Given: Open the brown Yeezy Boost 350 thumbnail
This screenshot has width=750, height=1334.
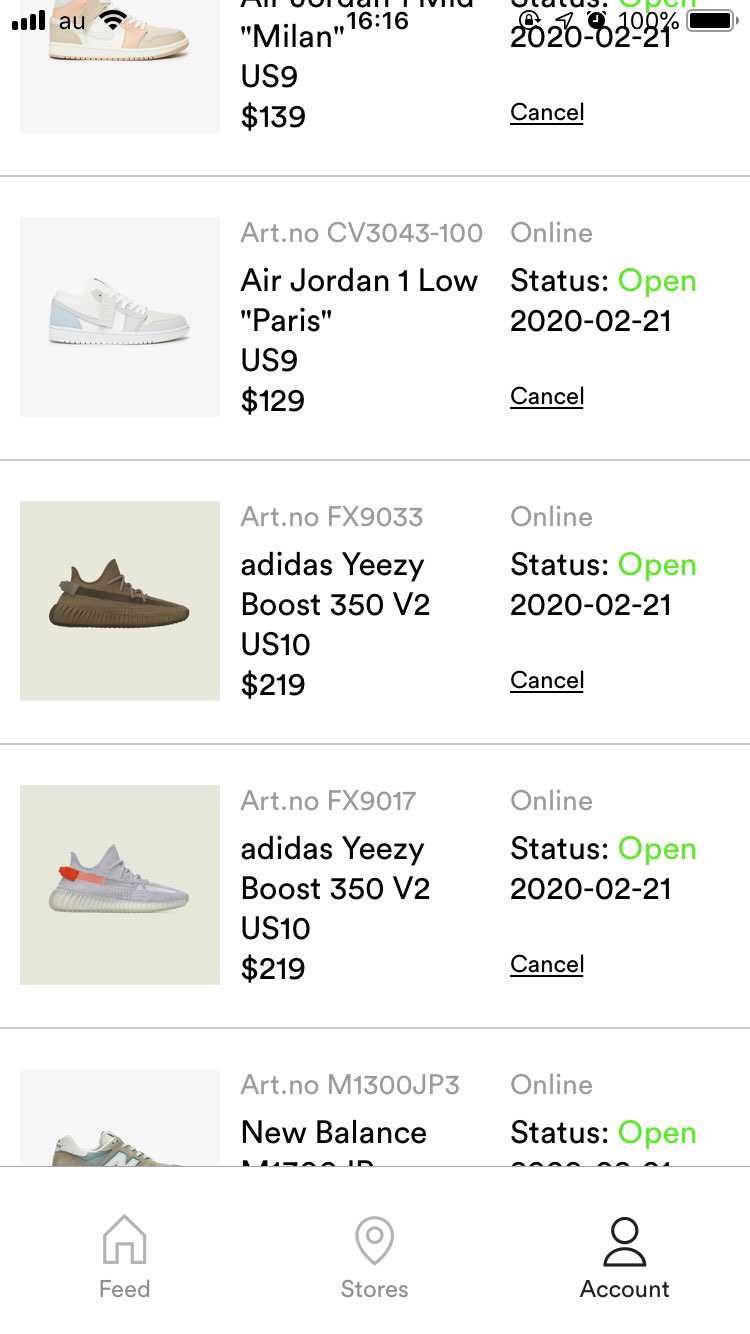Looking at the screenshot, I should (x=120, y=601).
